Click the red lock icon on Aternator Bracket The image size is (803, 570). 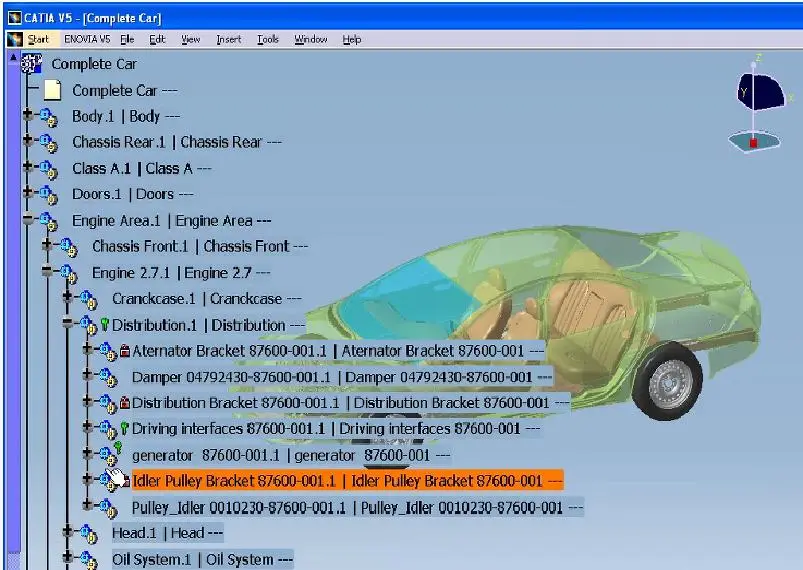[x=124, y=351]
